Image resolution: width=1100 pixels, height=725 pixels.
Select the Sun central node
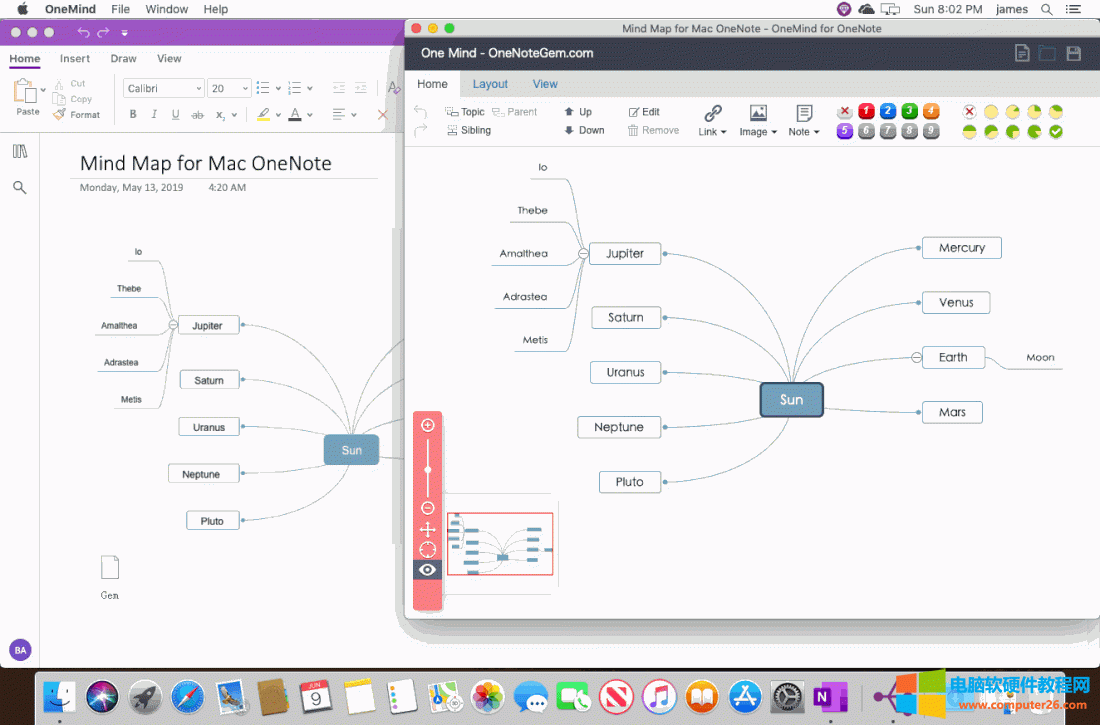(x=791, y=400)
